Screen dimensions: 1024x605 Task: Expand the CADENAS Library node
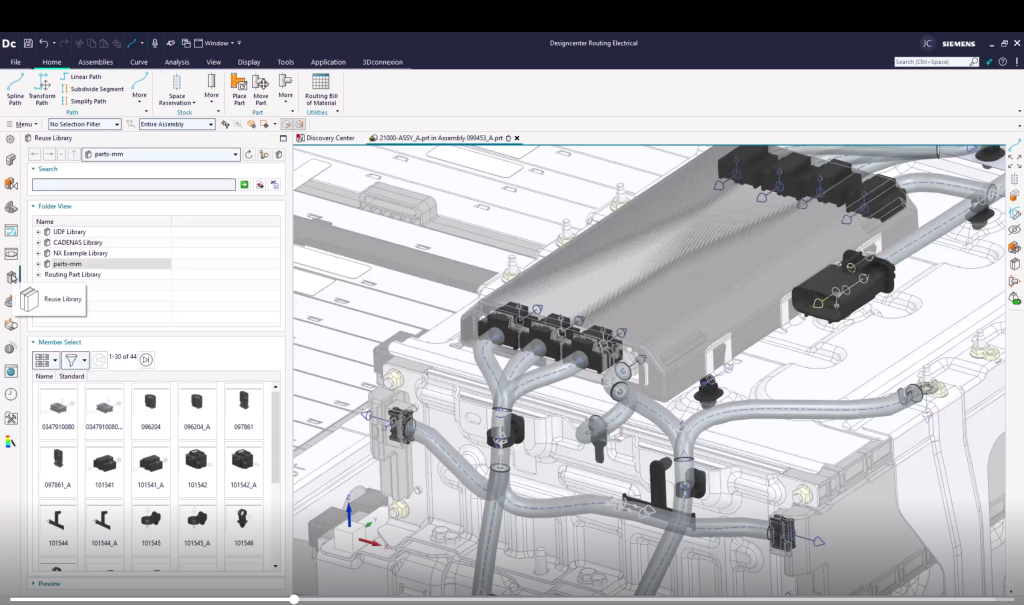pyautogui.click(x=38, y=242)
